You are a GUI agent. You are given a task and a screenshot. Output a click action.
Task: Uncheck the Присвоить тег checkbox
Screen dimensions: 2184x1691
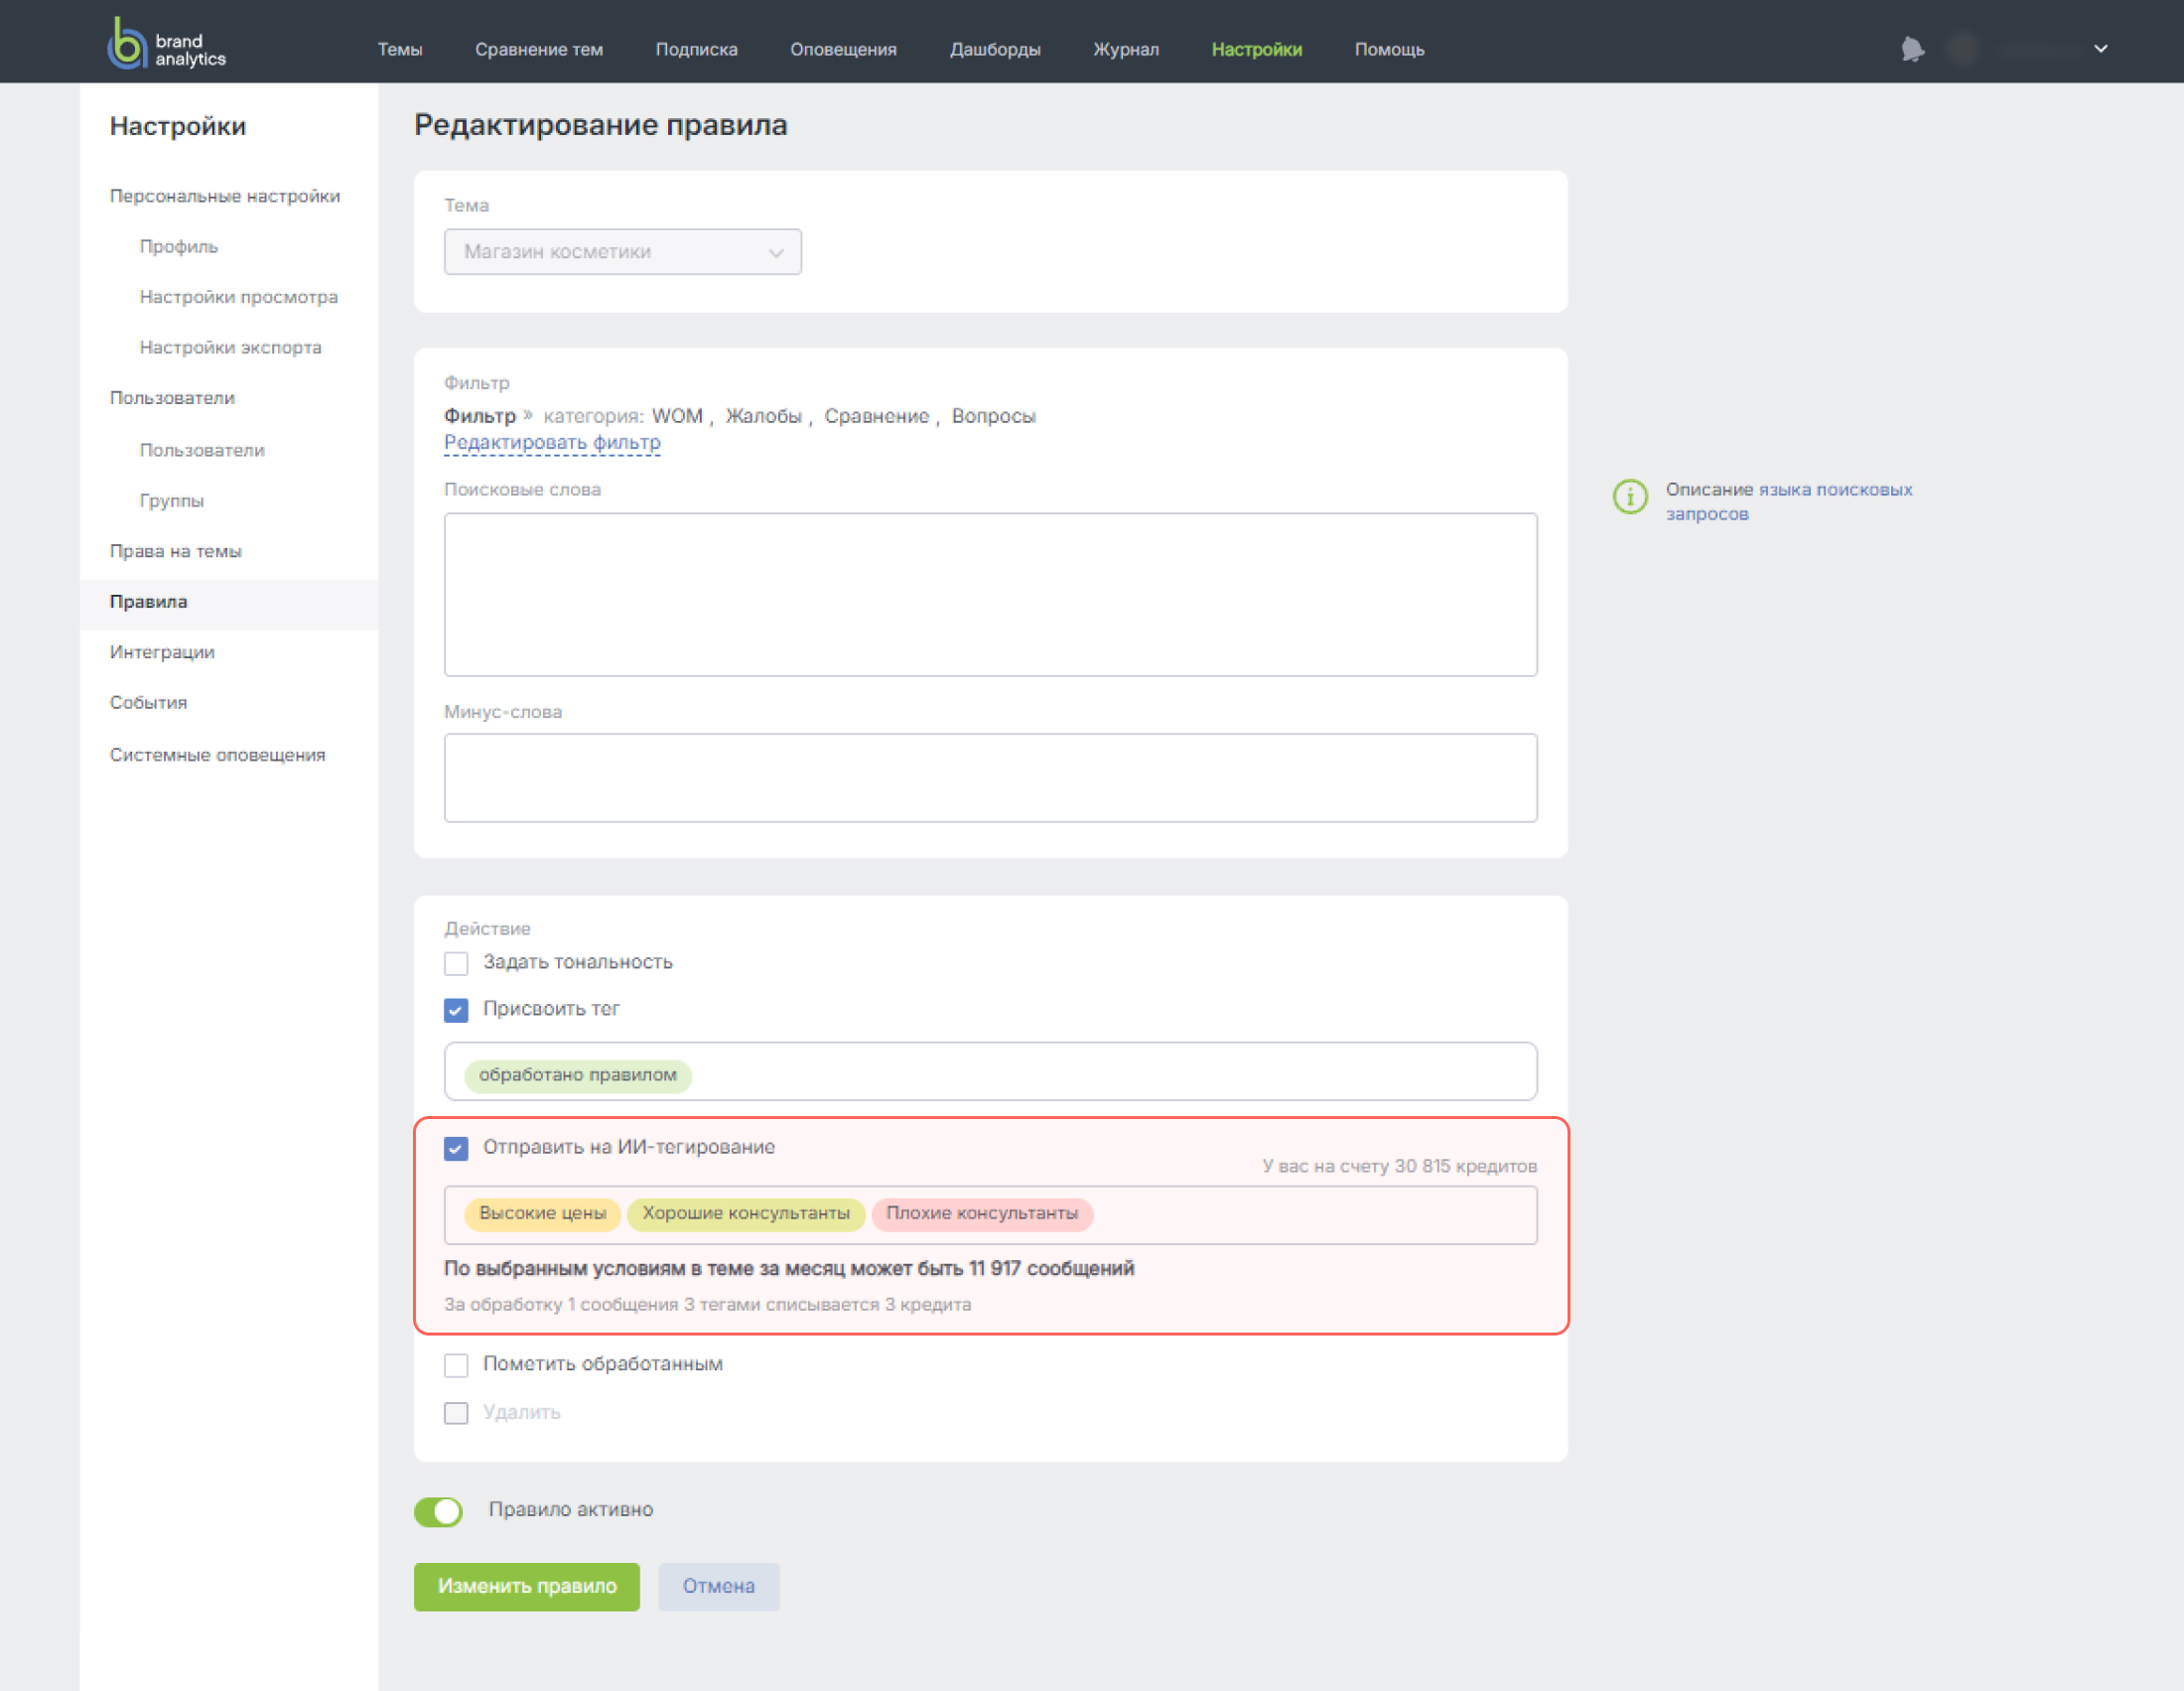[456, 1009]
